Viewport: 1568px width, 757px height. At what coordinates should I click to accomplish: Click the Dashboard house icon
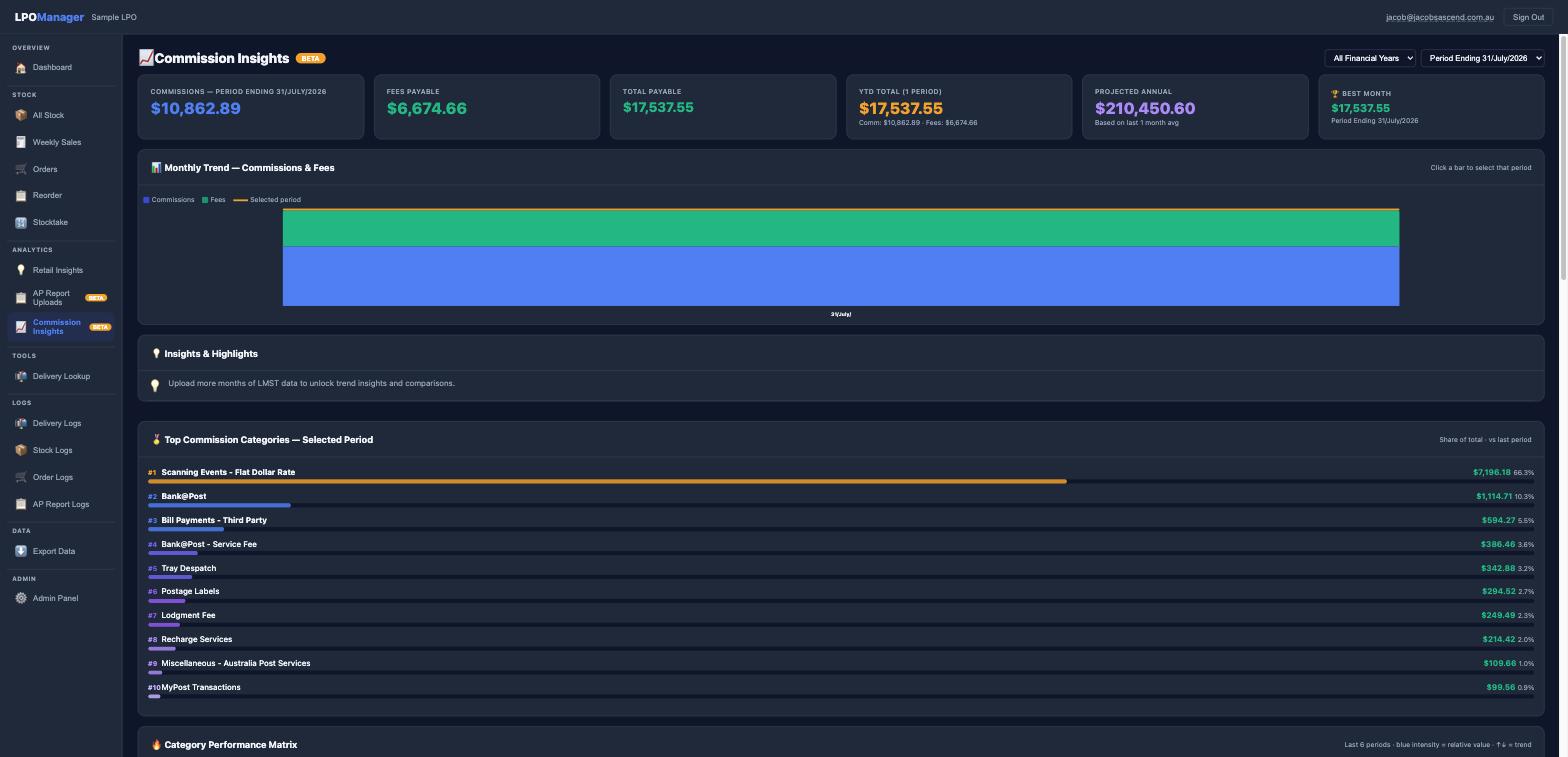click(x=21, y=68)
